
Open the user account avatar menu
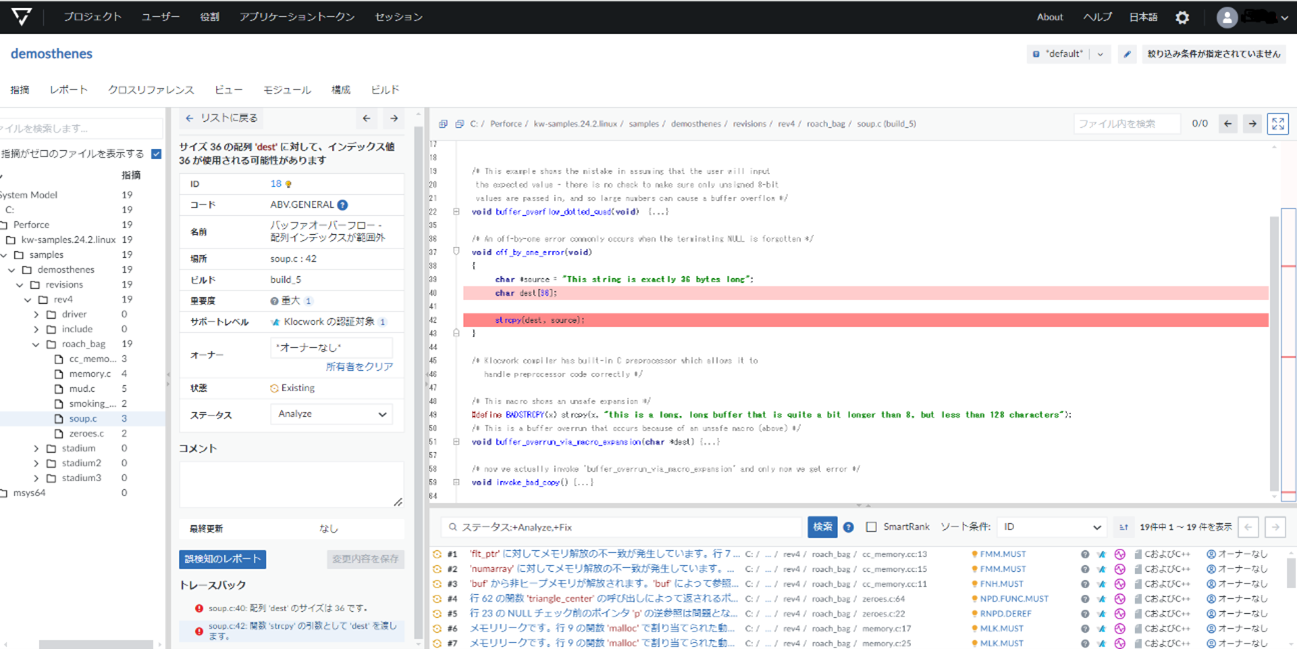[x=1227, y=17]
